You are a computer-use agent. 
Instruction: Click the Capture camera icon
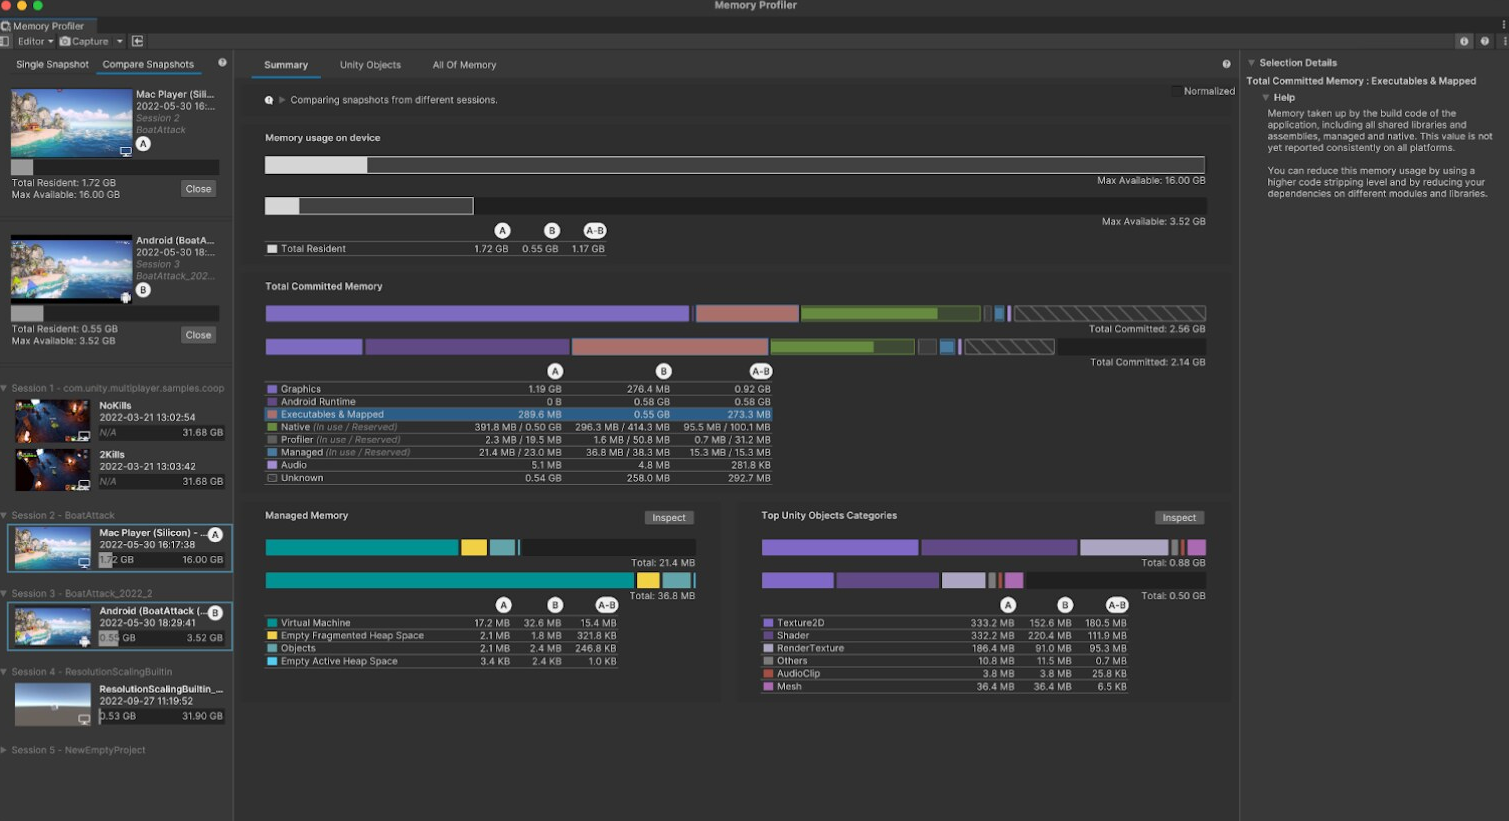coord(65,41)
